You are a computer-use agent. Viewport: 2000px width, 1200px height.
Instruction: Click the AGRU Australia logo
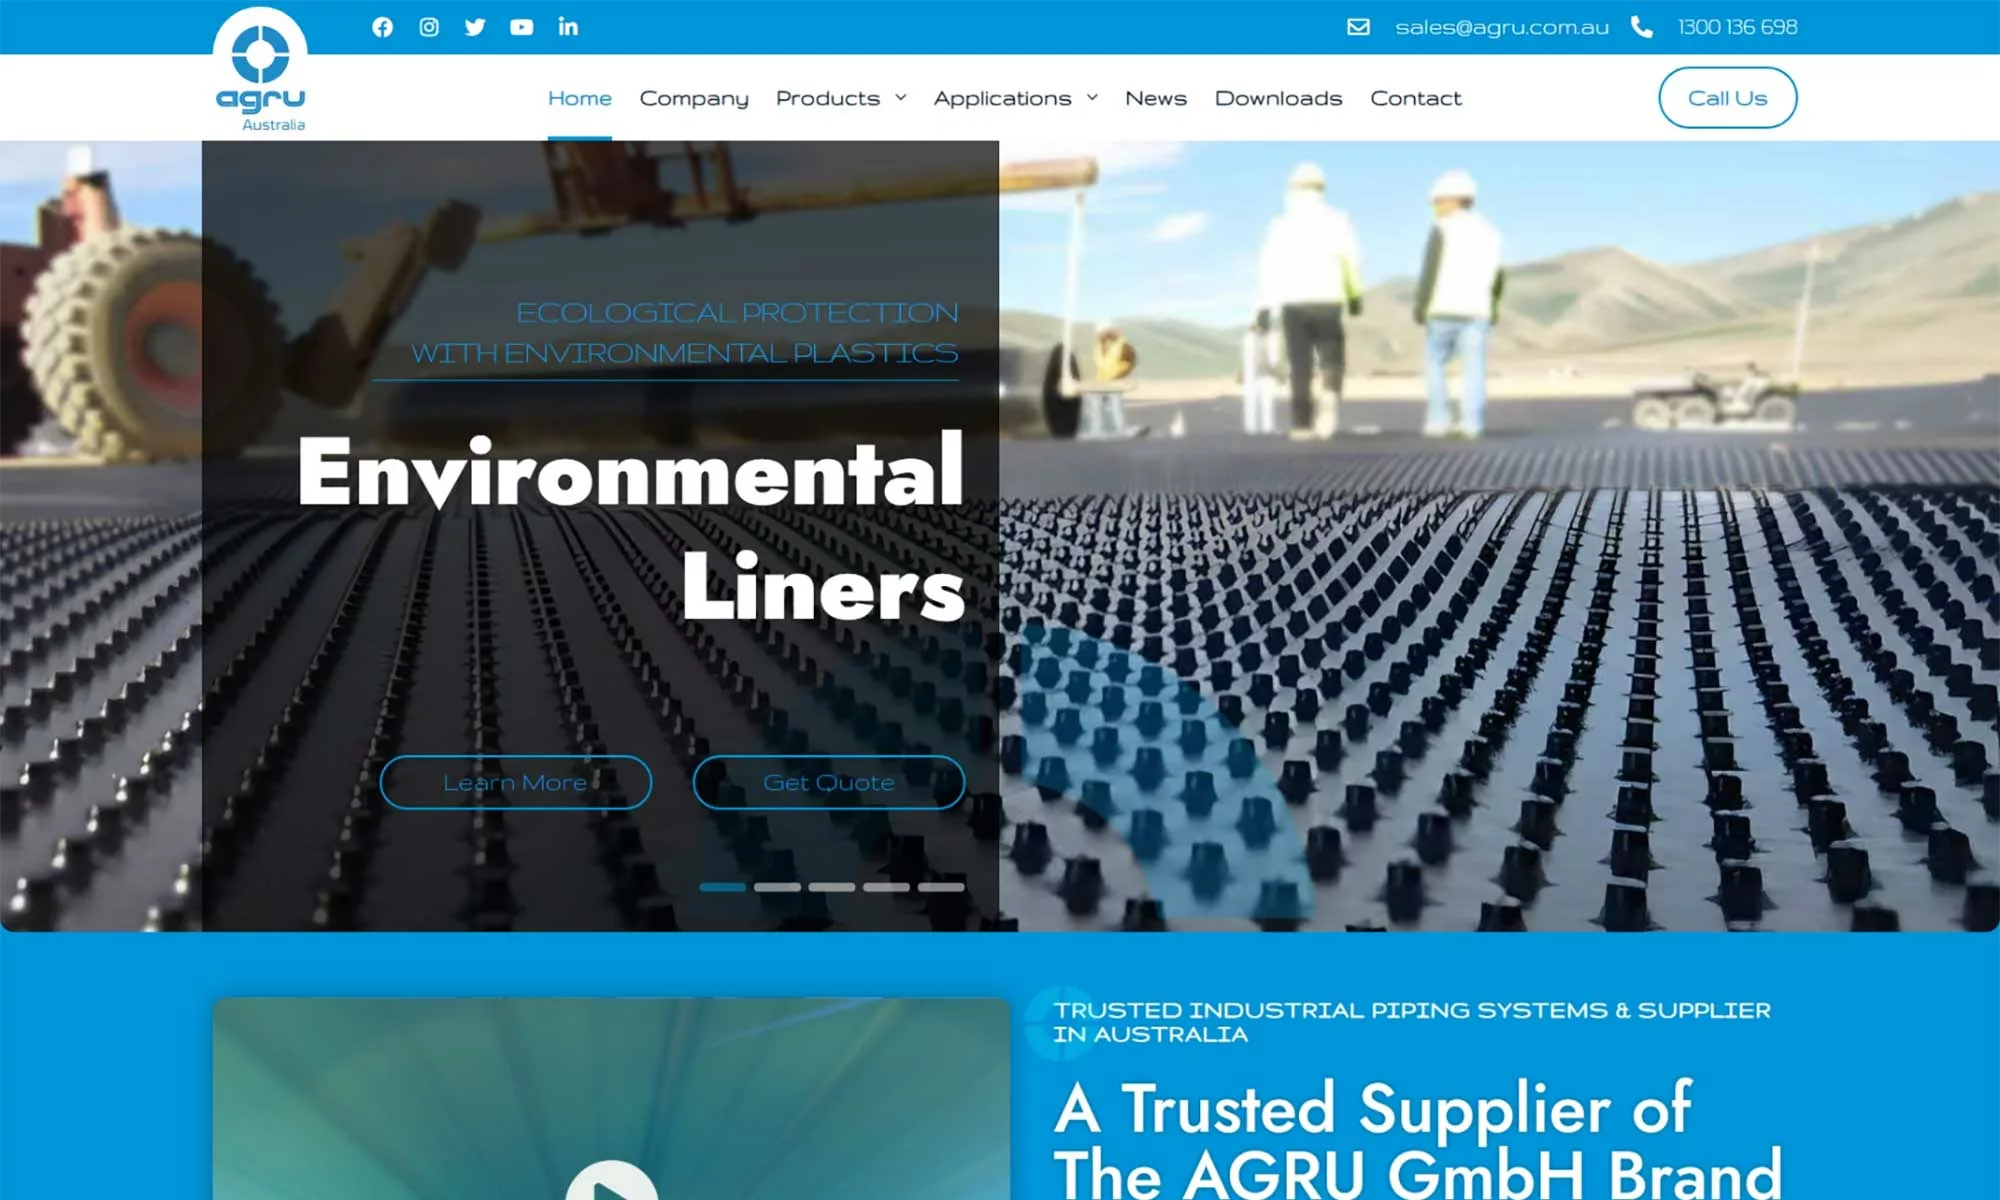coord(261,72)
